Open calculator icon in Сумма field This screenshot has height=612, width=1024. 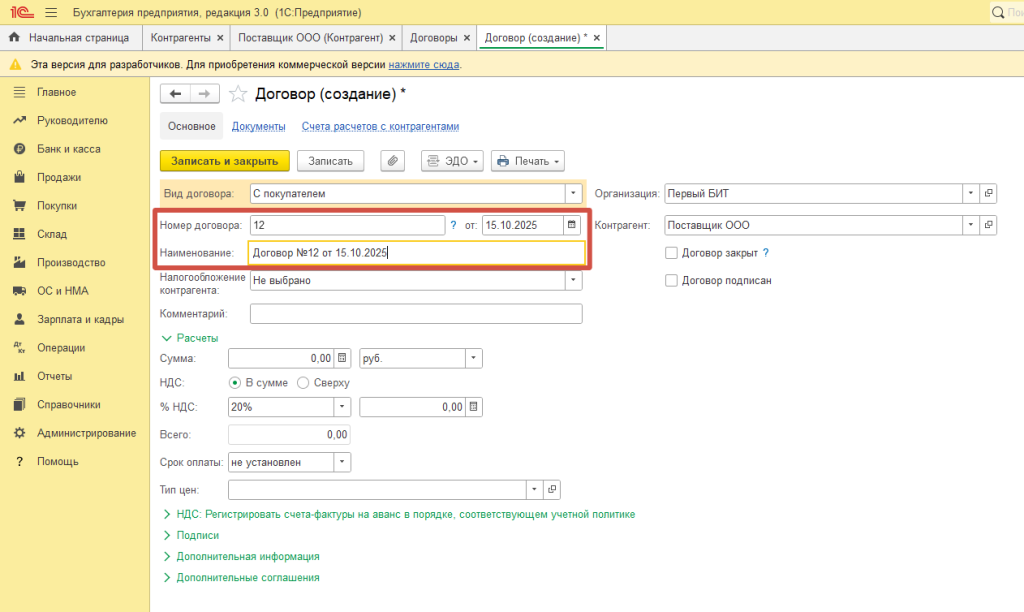click(342, 358)
